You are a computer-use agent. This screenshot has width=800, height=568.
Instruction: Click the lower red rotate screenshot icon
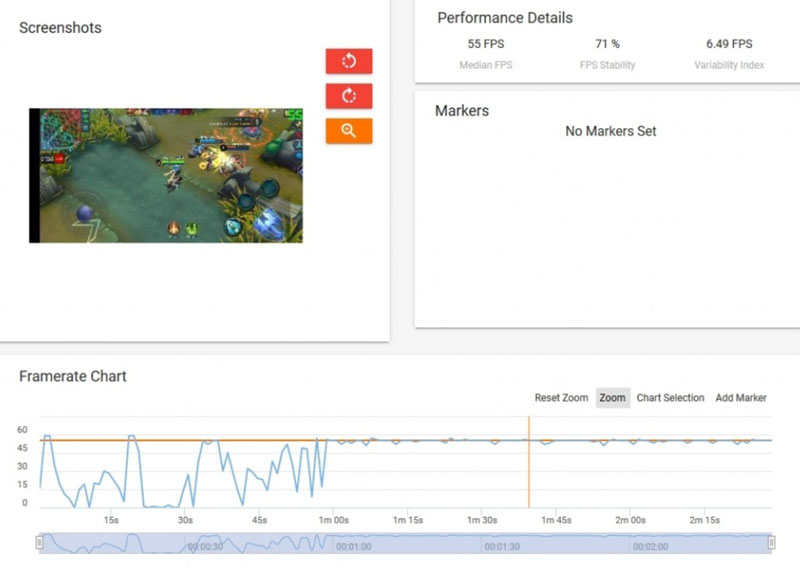point(348,96)
